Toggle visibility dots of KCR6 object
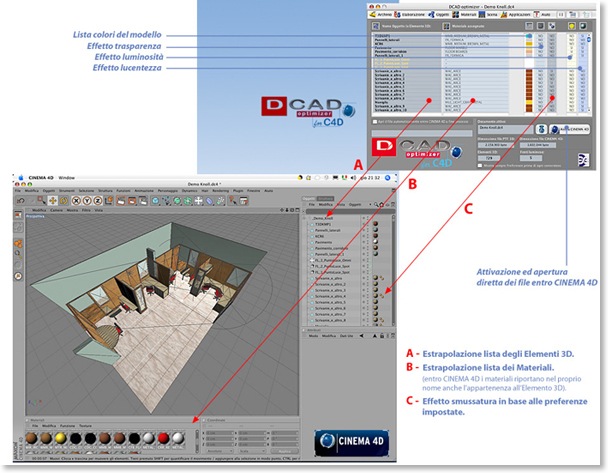The height and width of the screenshot is (473, 608). [366, 236]
